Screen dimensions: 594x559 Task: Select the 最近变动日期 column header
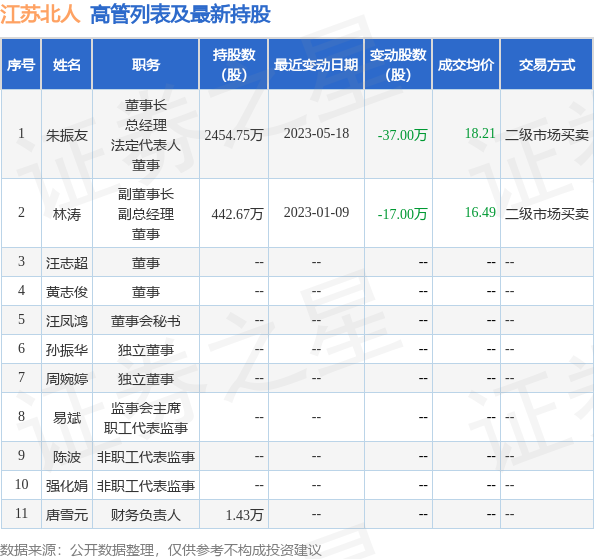click(x=316, y=65)
